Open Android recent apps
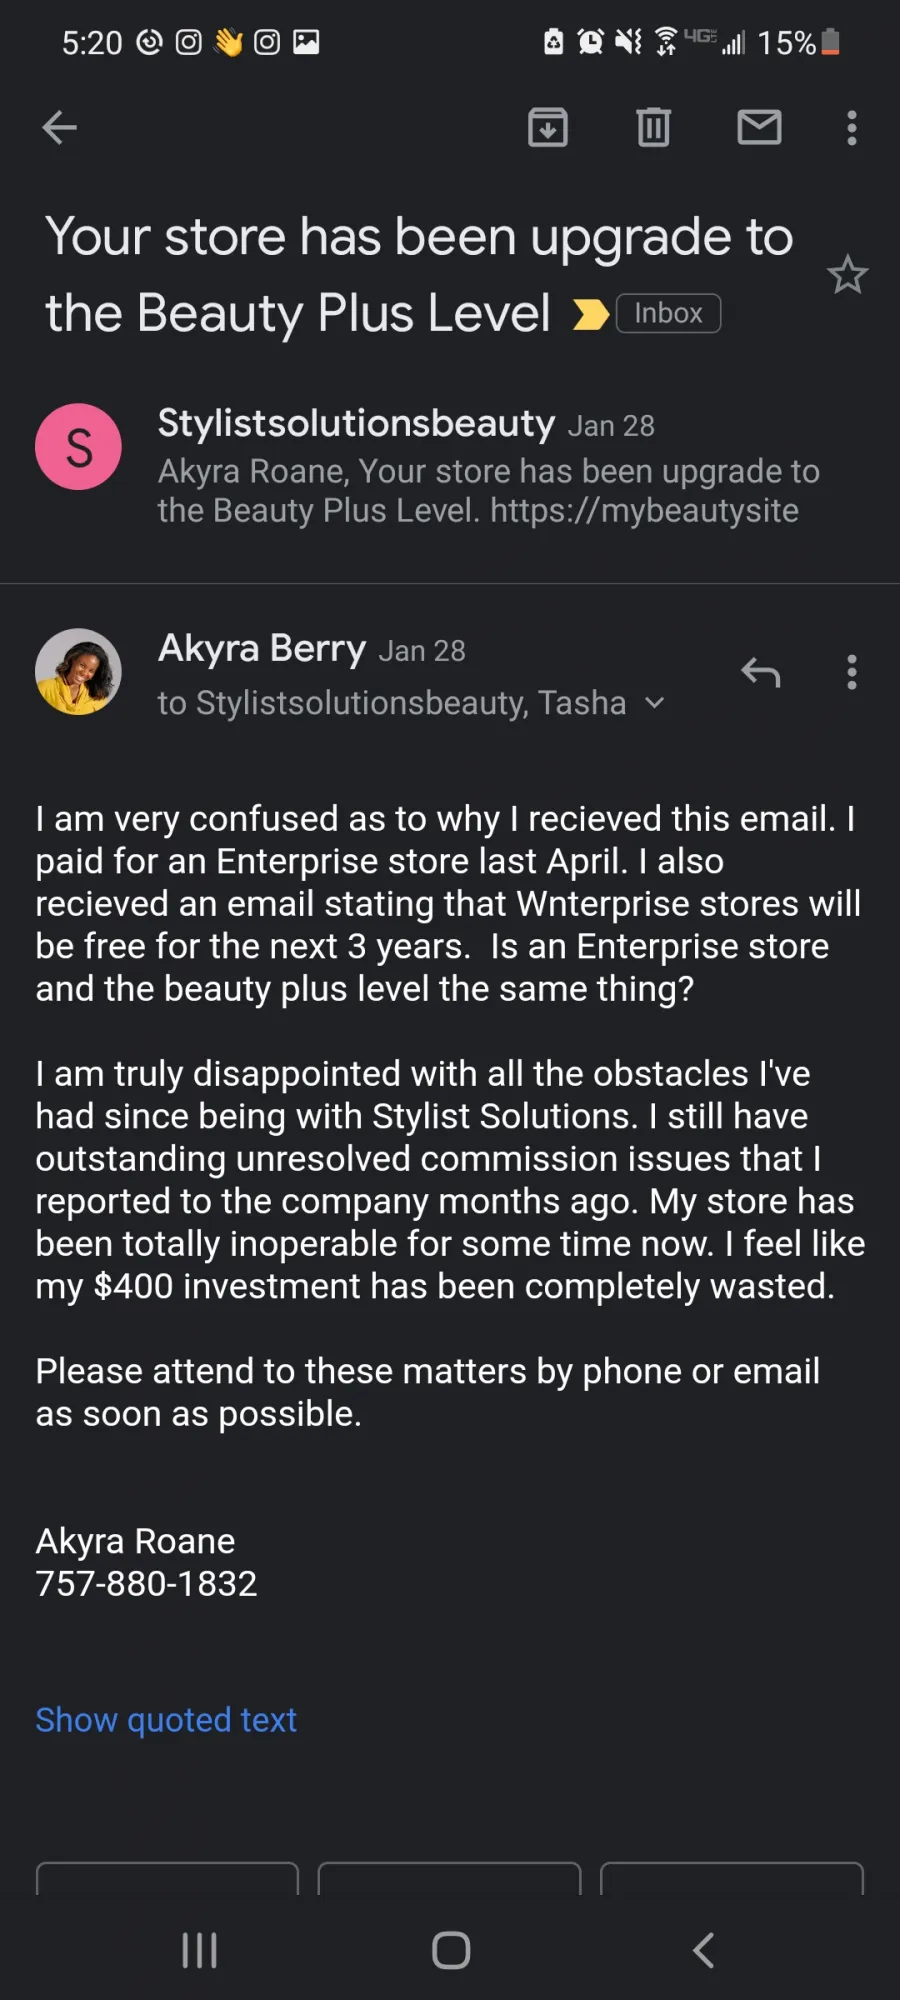900x2000 pixels. coord(199,1950)
